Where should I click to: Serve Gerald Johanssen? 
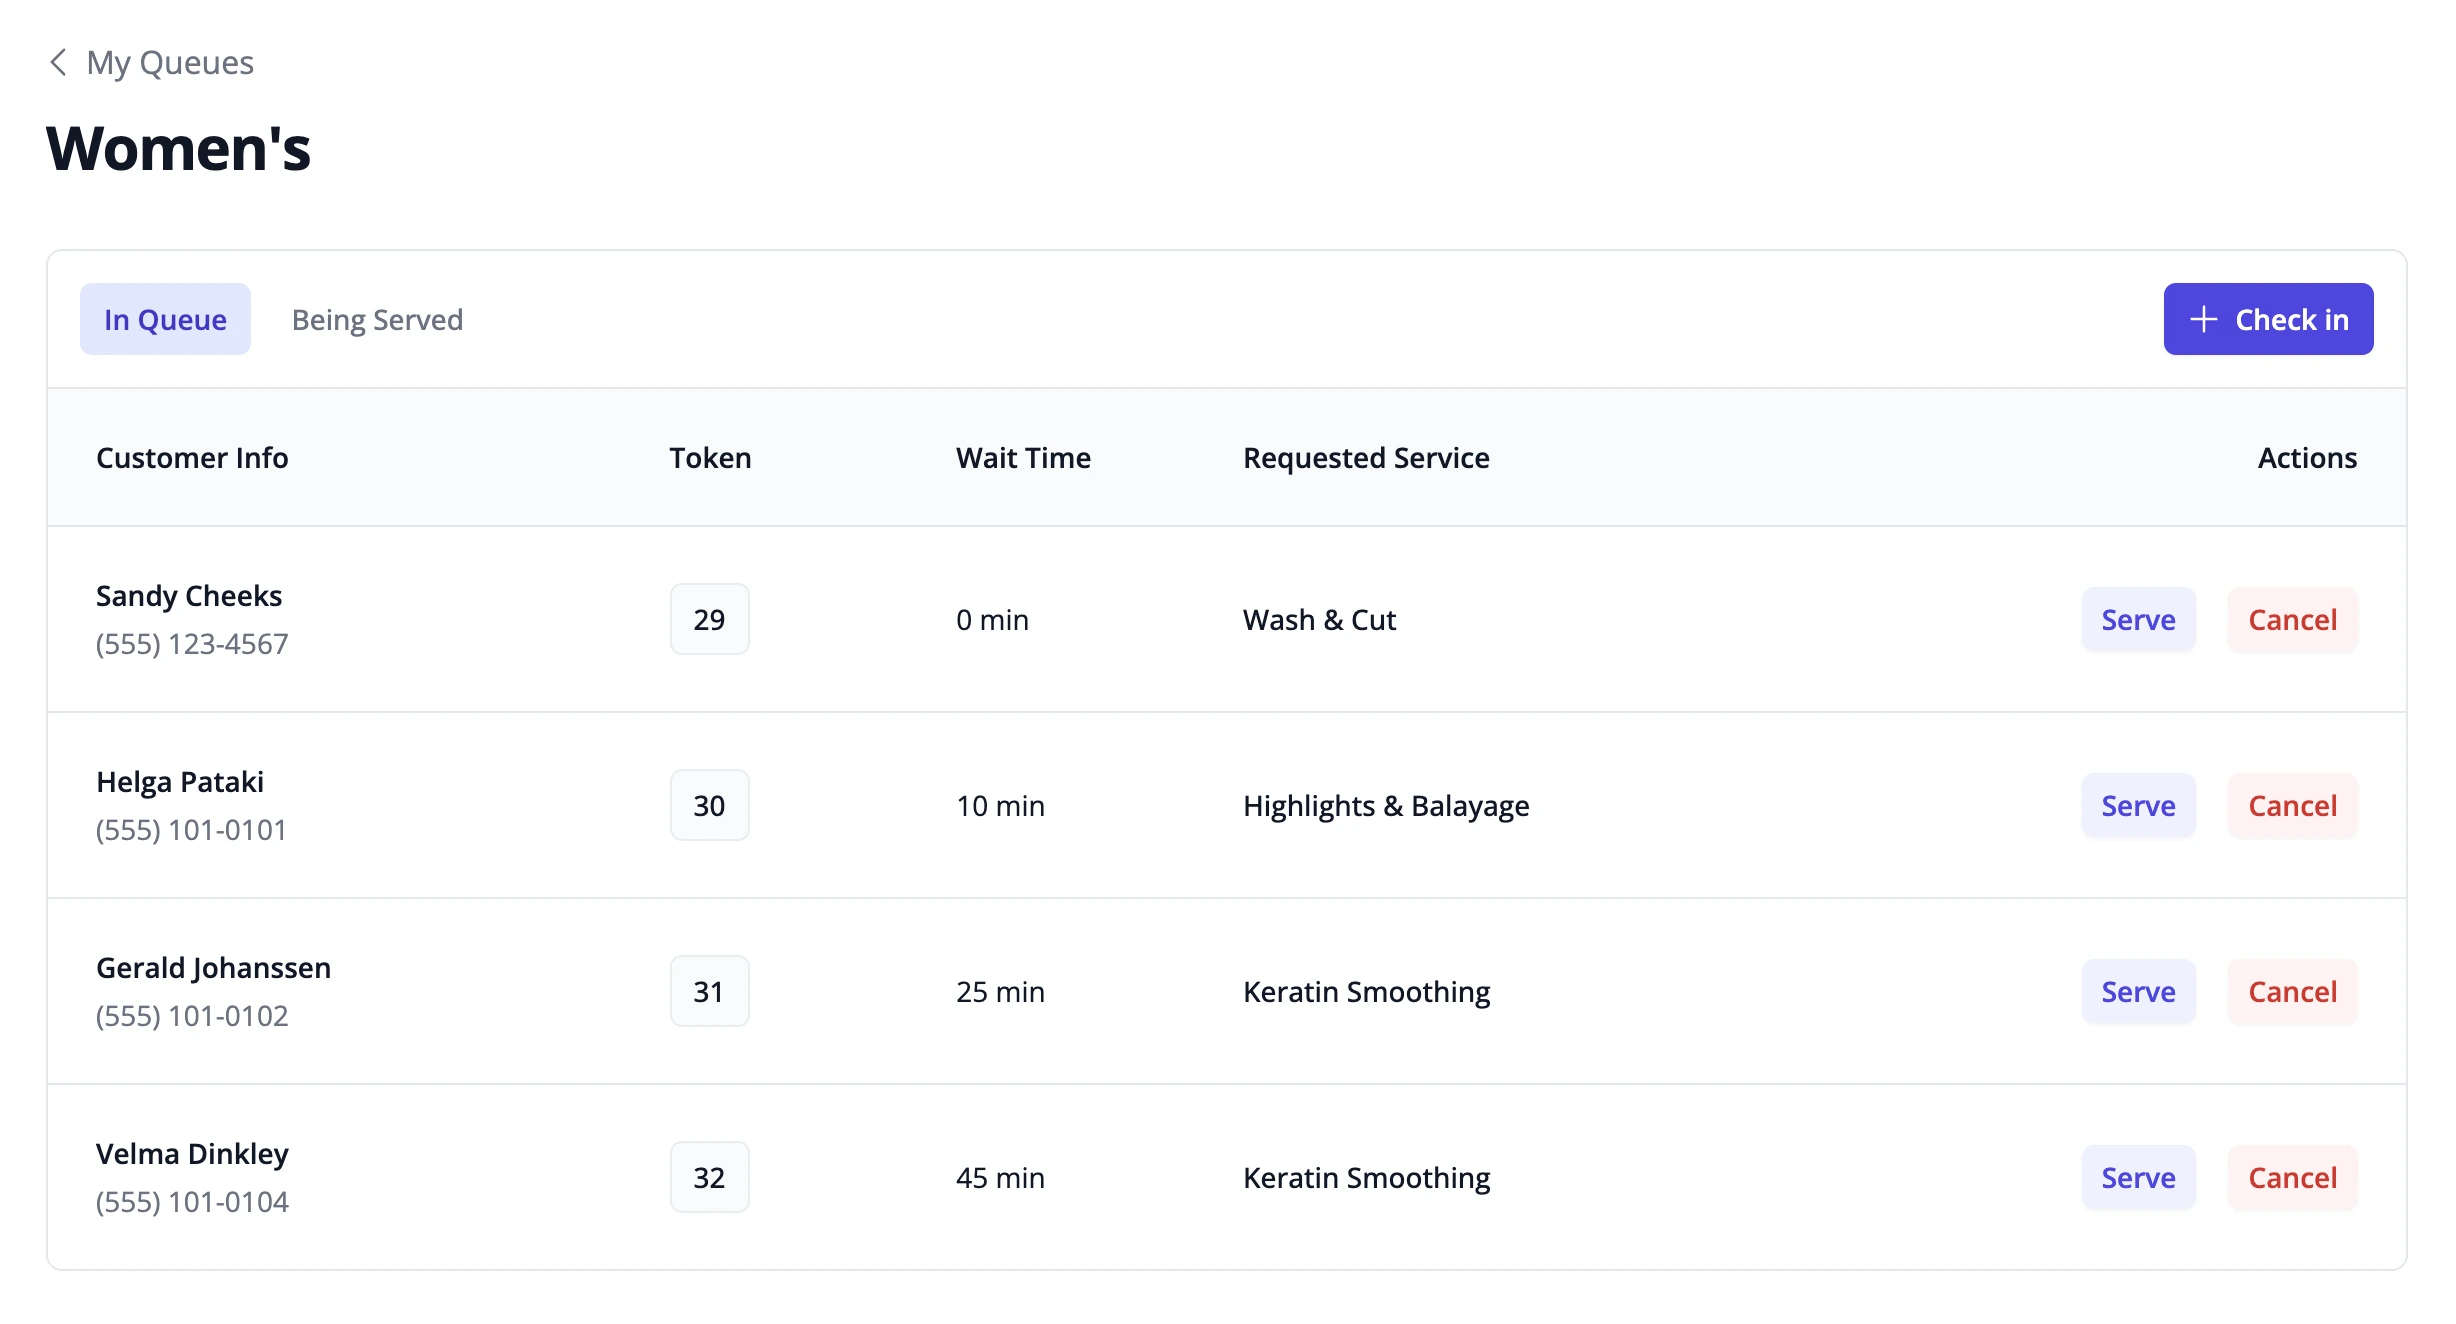[2138, 992]
